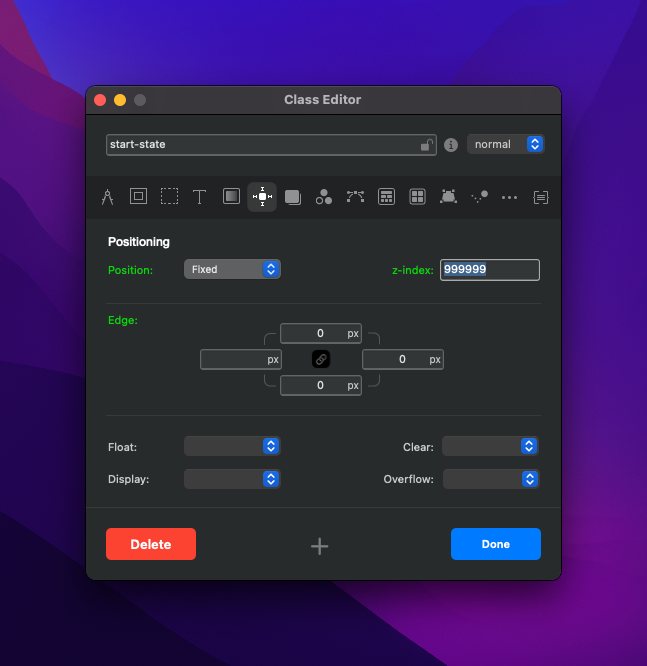
Task: Click the blue Done button
Action: click(495, 544)
